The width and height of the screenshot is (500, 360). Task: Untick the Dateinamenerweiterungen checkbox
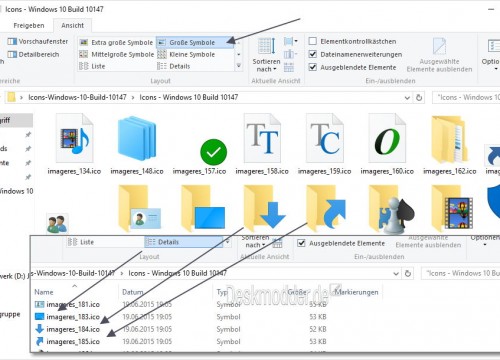(313, 54)
